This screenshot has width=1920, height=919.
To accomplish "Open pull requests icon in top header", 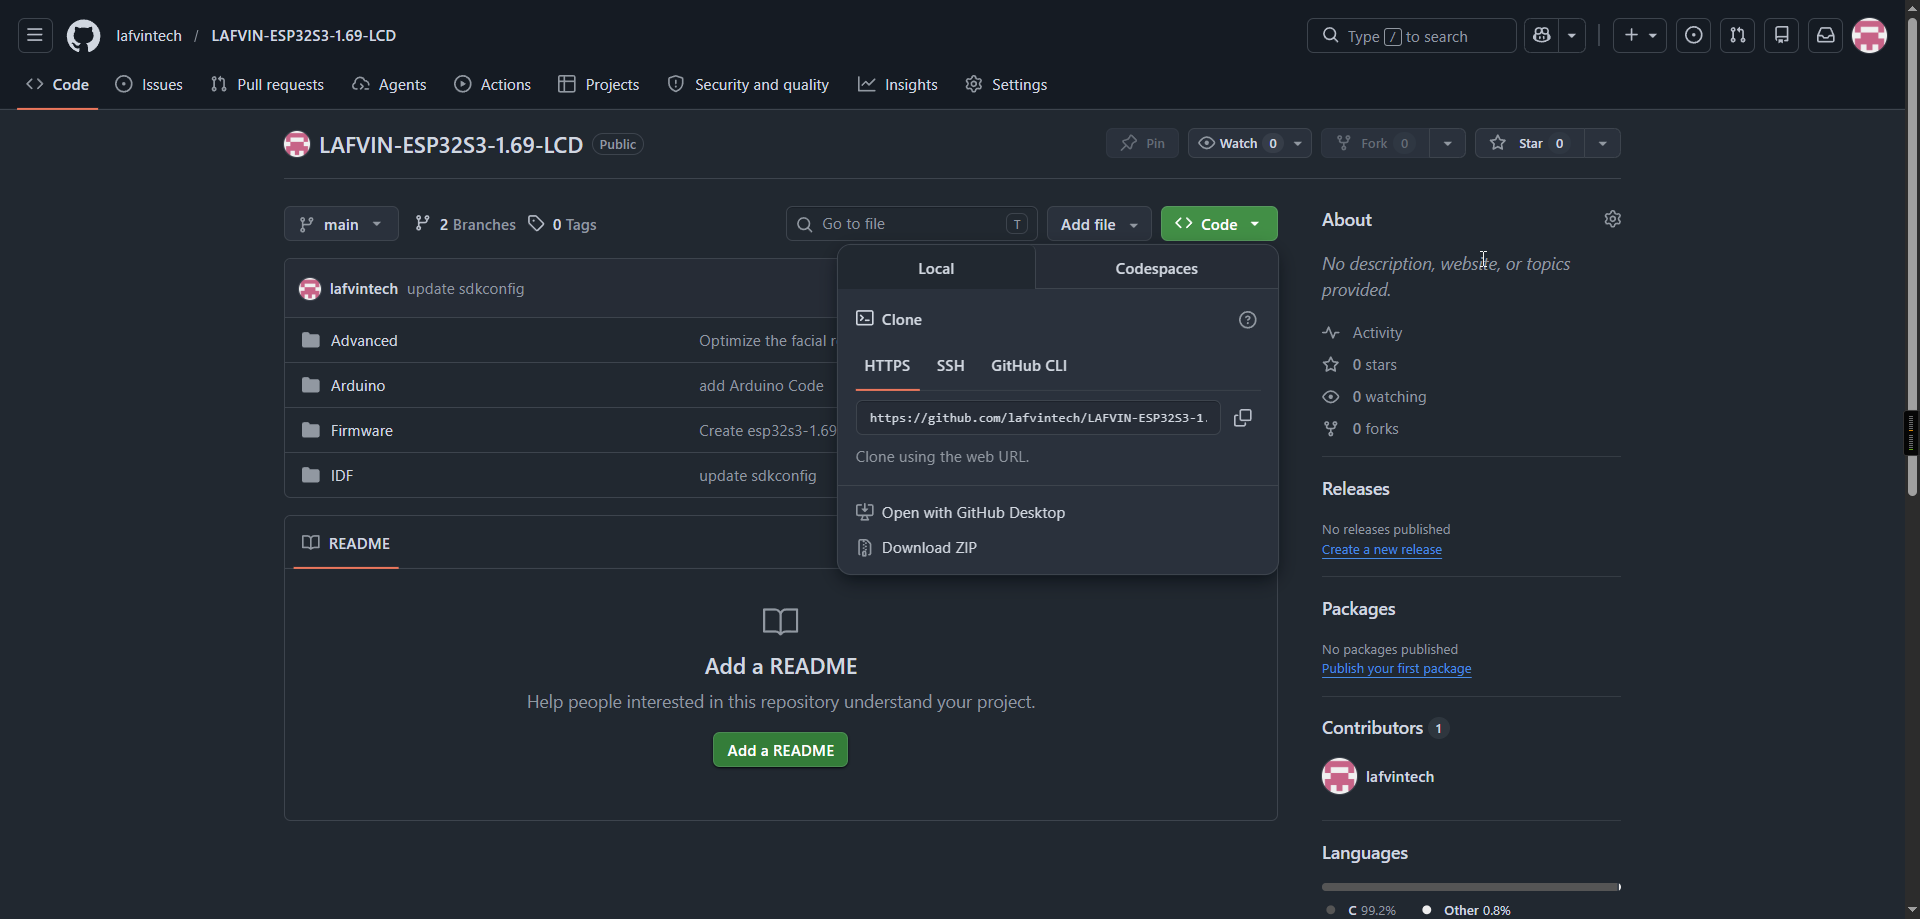I will click(1737, 36).
